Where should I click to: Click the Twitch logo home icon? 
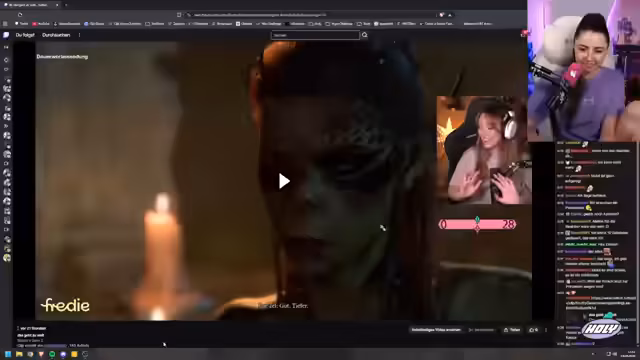click(6, 35)
